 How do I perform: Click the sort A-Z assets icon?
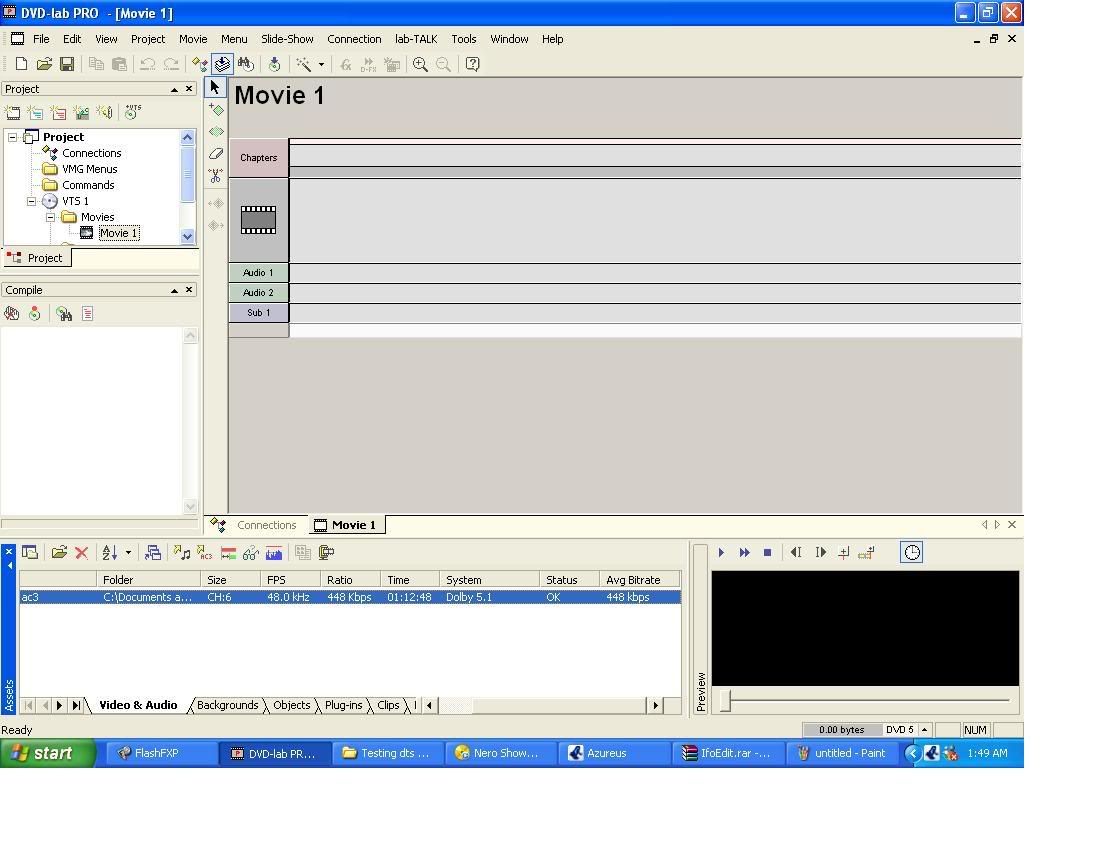(x=110, y=553)
